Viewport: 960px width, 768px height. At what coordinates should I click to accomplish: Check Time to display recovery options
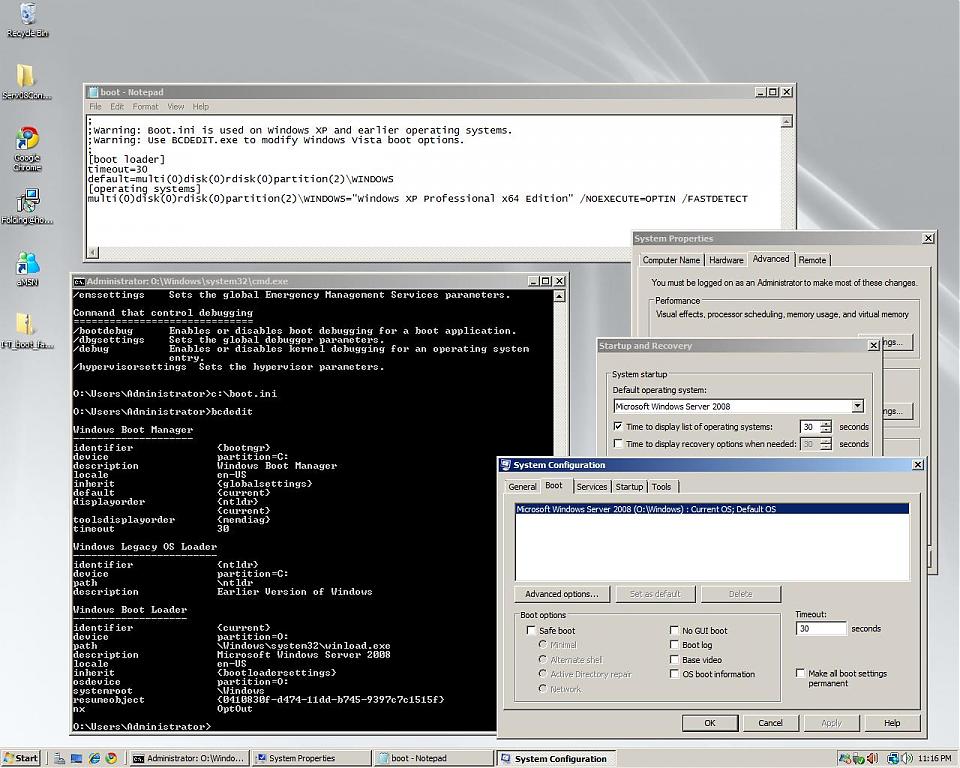coord(618,444)
